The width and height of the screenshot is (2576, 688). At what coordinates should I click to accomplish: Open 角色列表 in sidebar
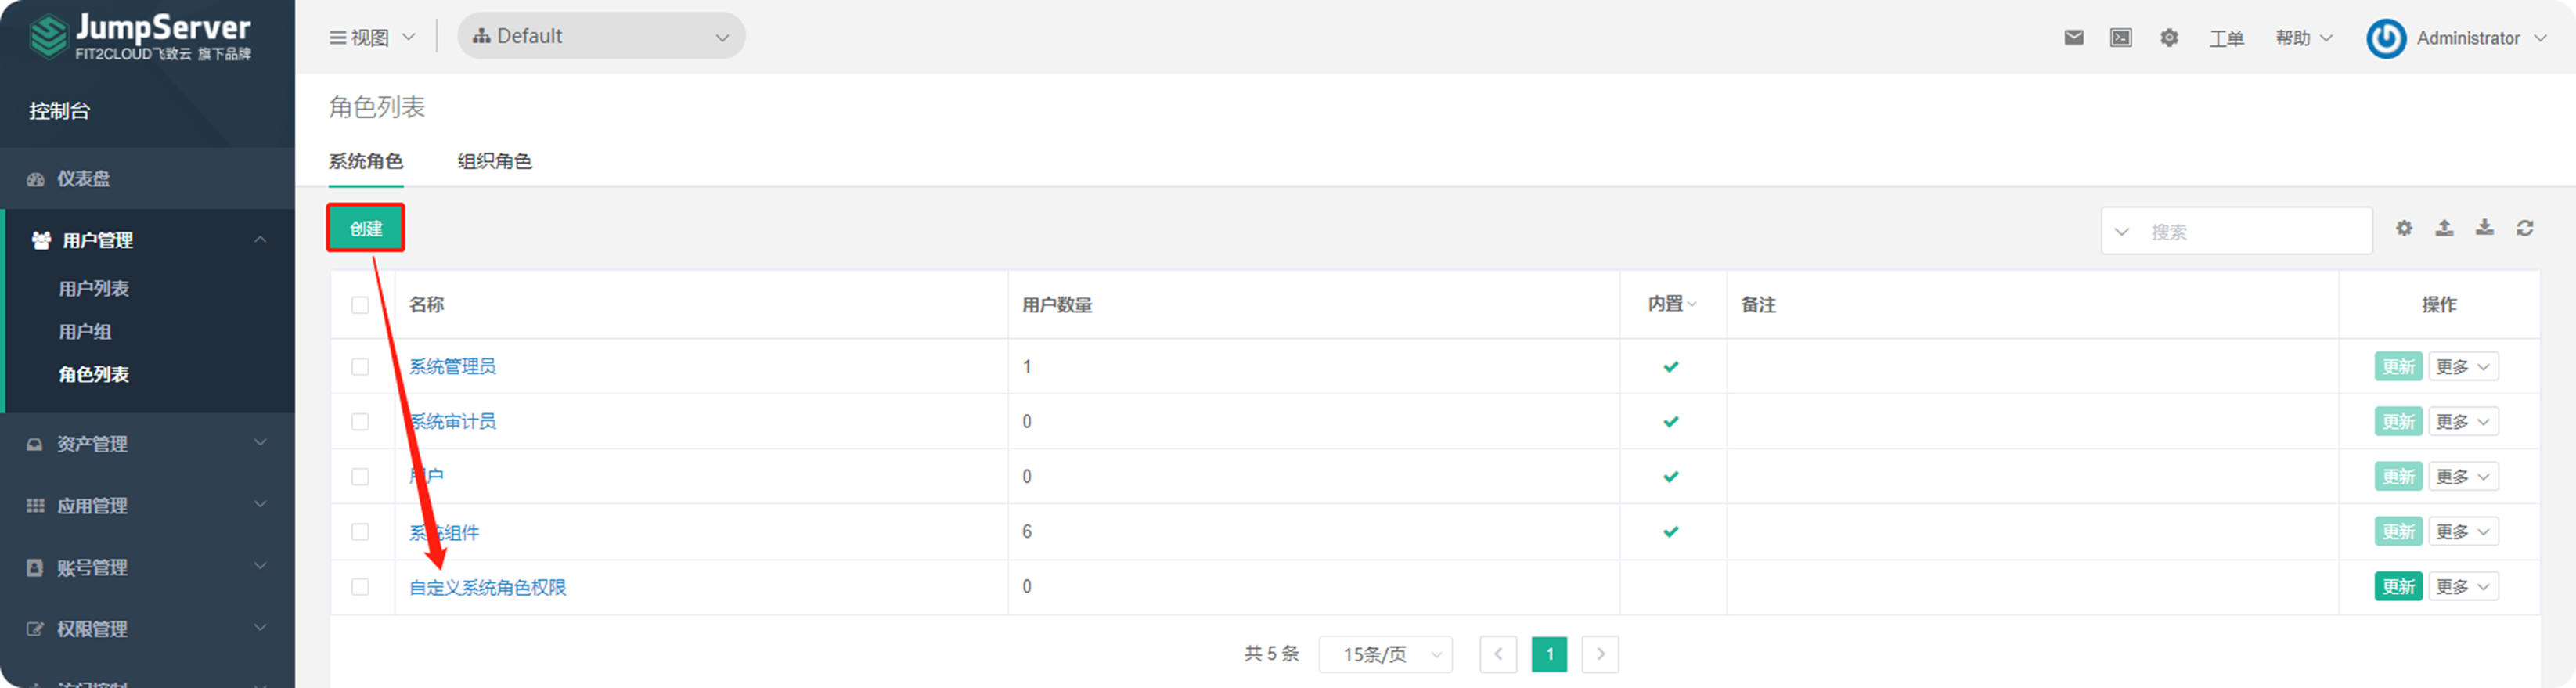coord(94,375)
